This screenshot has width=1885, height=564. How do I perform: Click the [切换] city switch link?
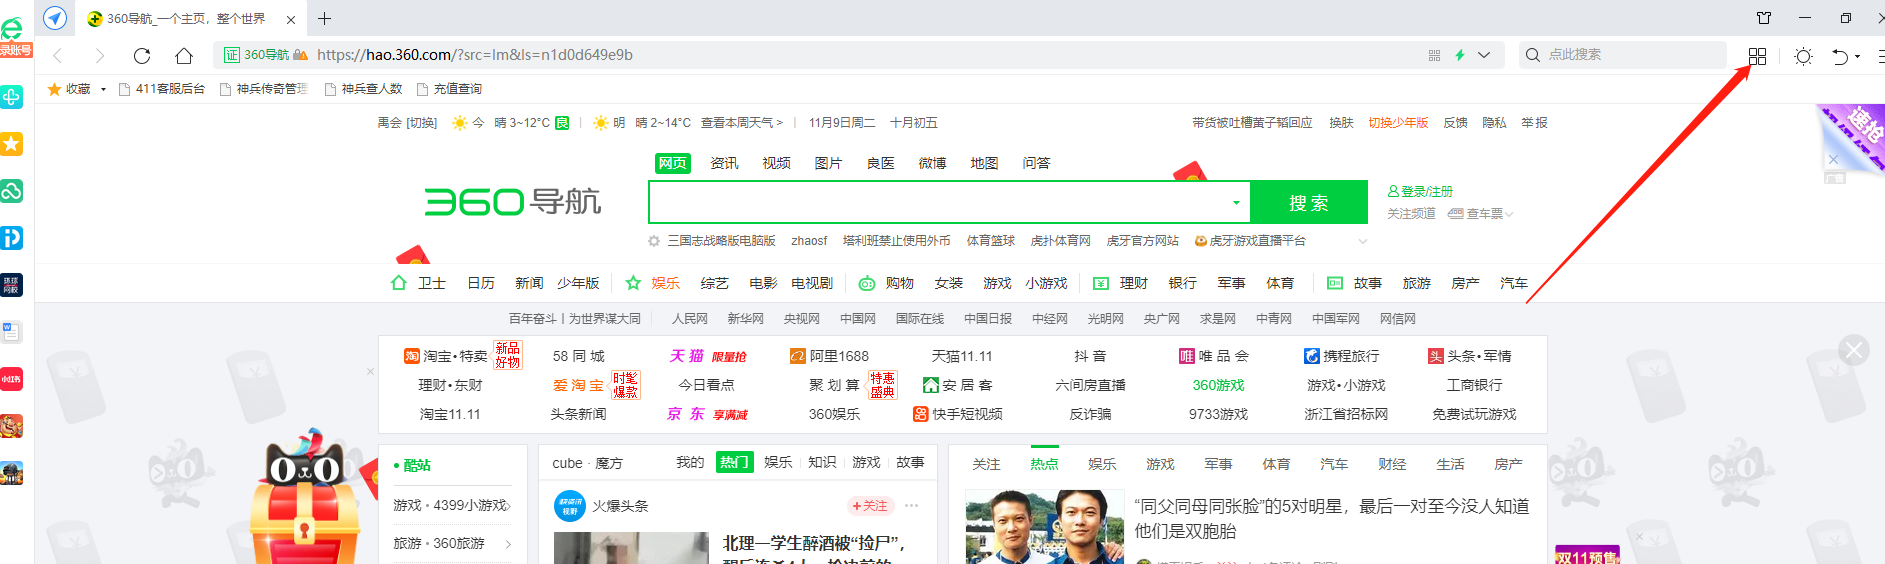[x=421, y=123]
